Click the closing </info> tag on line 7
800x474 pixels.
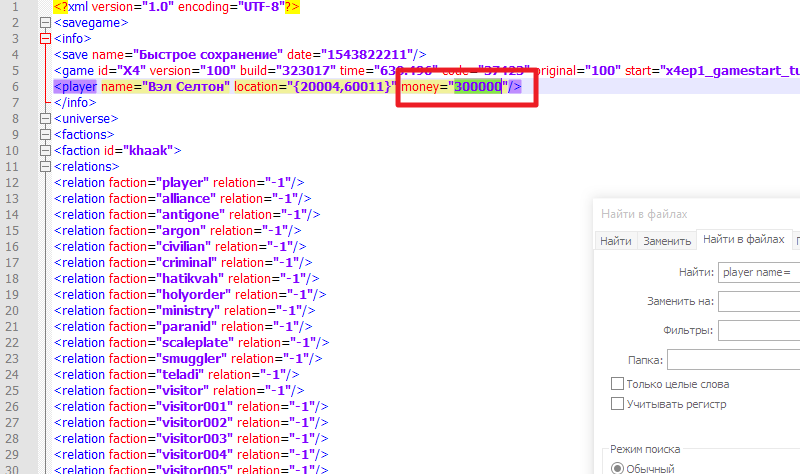point(75,103)
